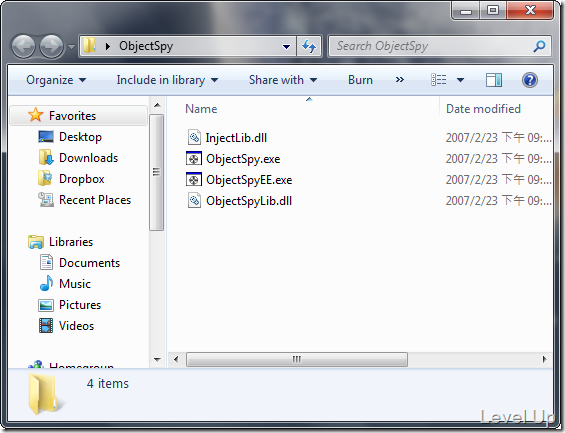
Task: Click the ObjectSpyEE.exe file name
Action: [x=249, y=180]
